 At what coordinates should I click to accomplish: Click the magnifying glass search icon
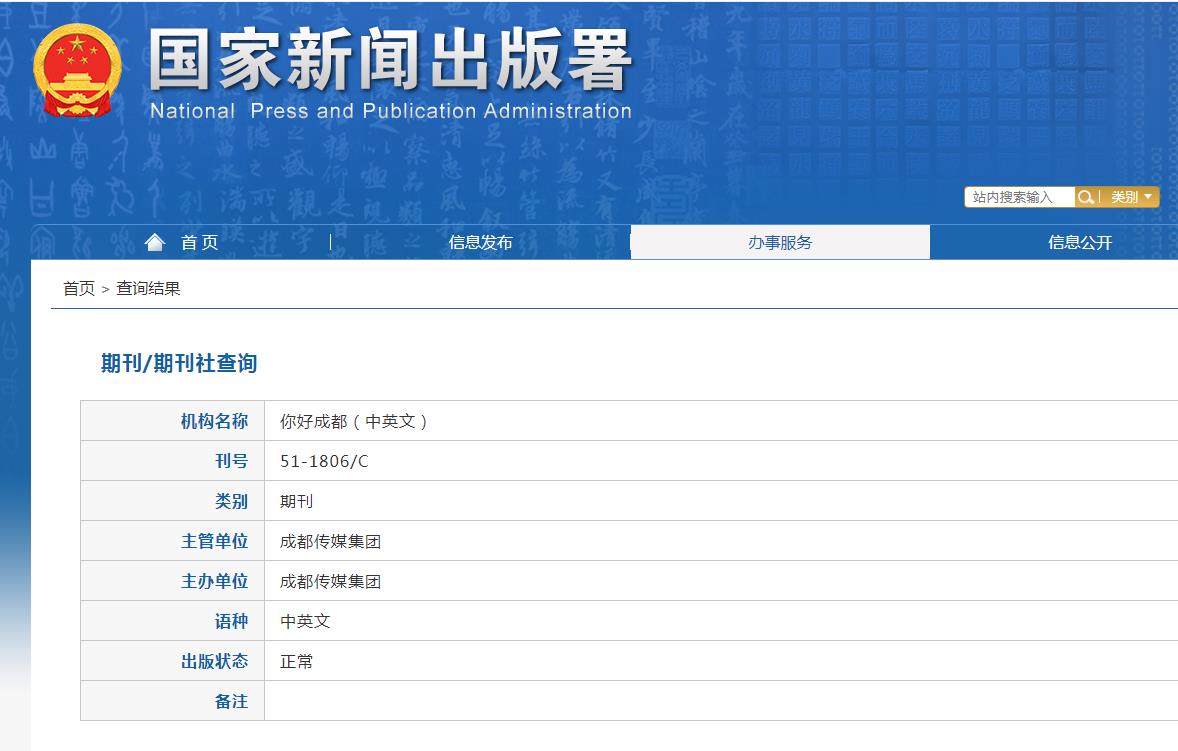(1086, 197)
